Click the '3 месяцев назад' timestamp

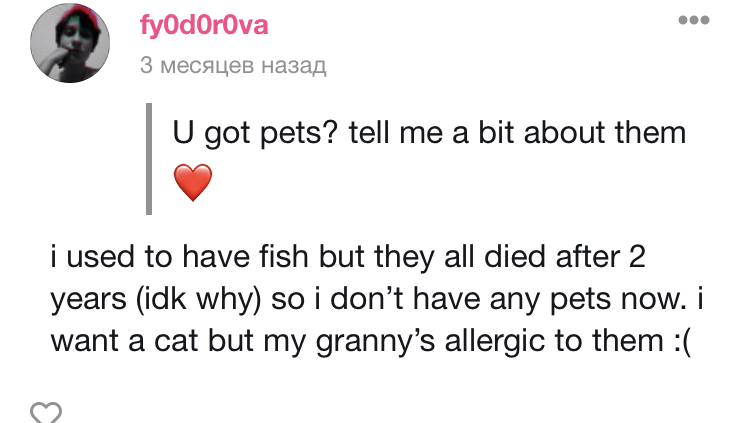[x=233, y=65]
